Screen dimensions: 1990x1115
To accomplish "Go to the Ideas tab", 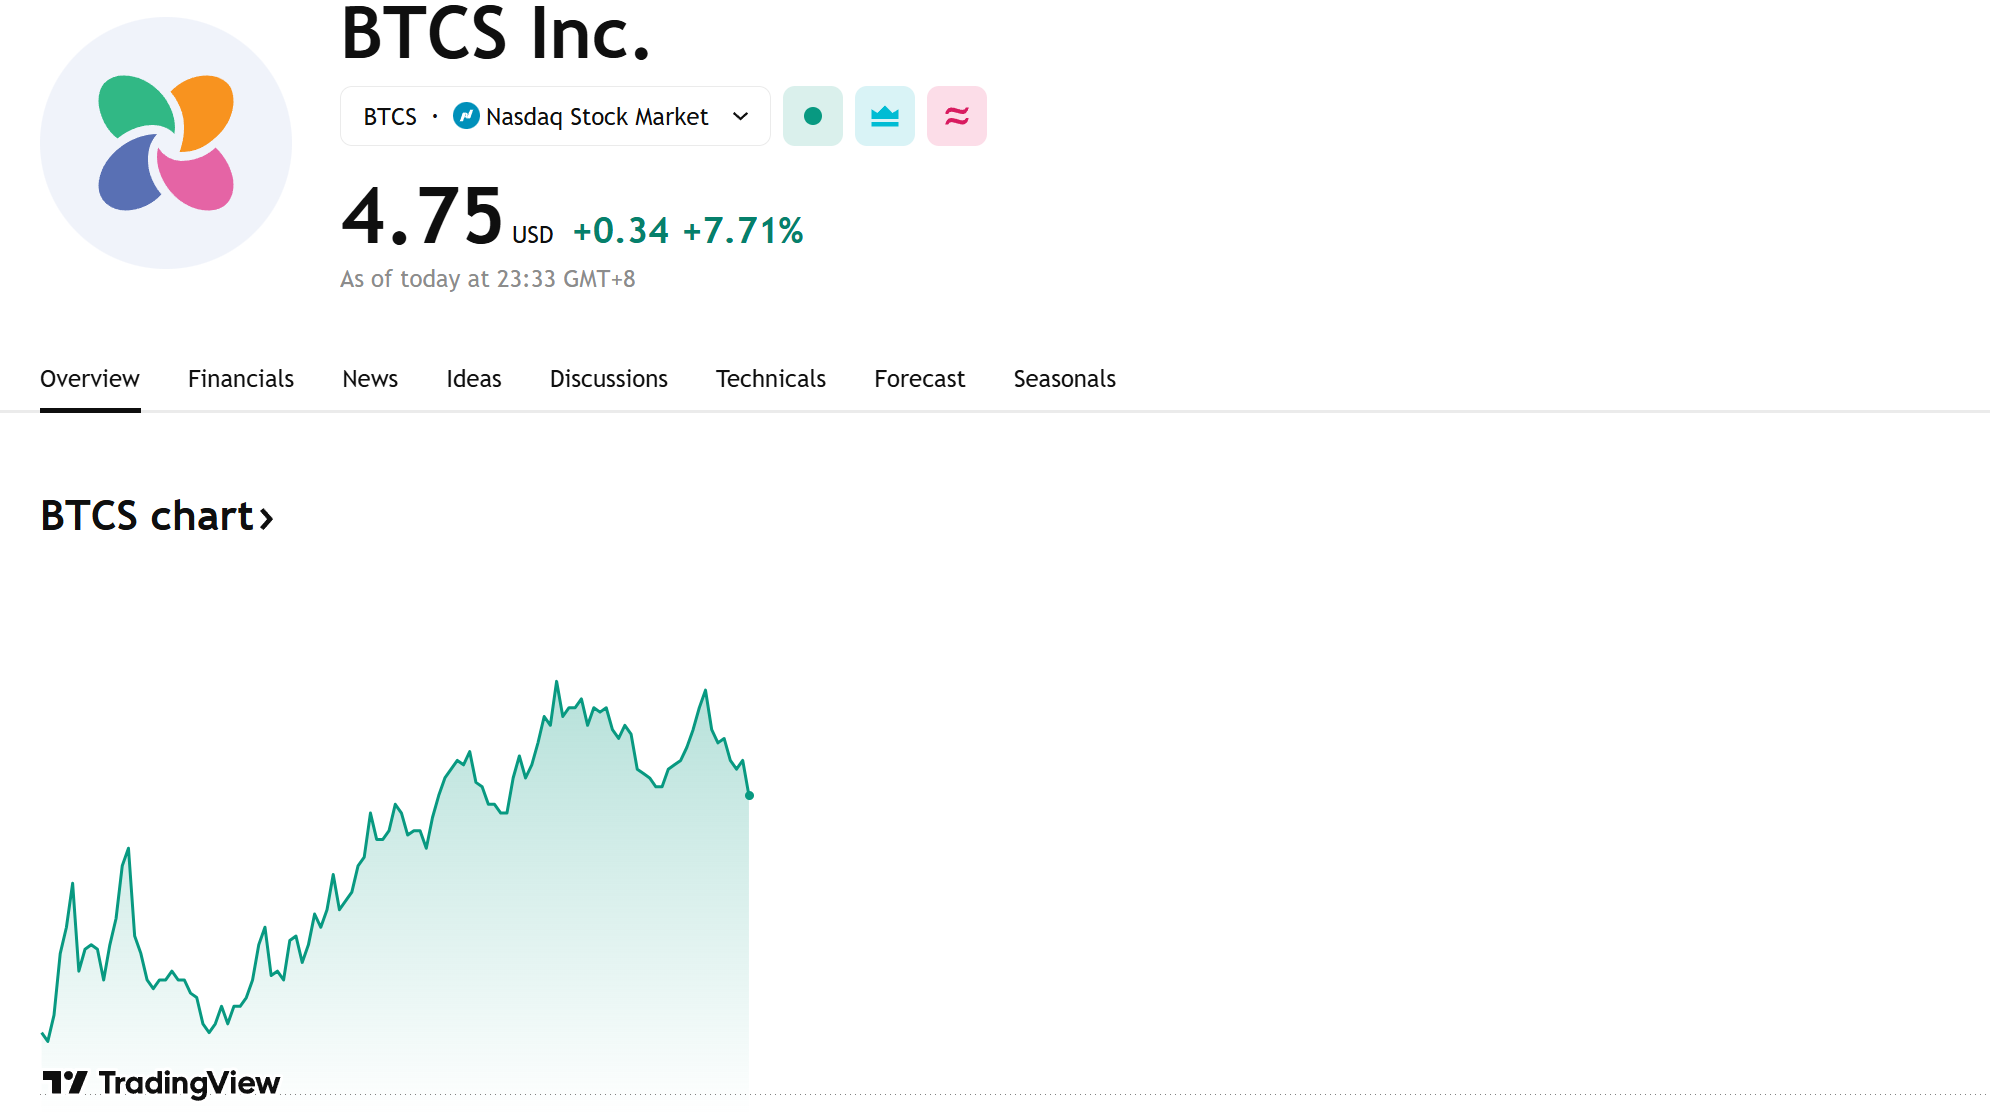I will pos(473,379).
